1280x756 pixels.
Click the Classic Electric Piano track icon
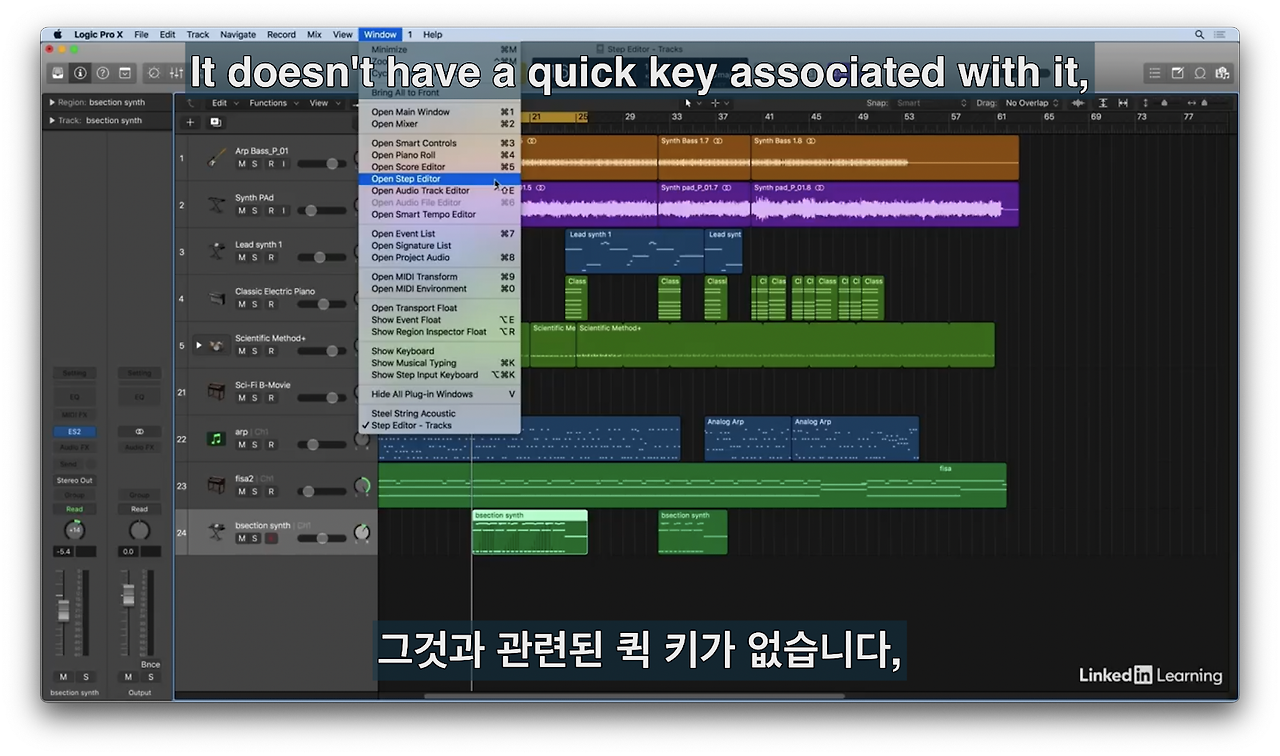click(x=216, y=298)
